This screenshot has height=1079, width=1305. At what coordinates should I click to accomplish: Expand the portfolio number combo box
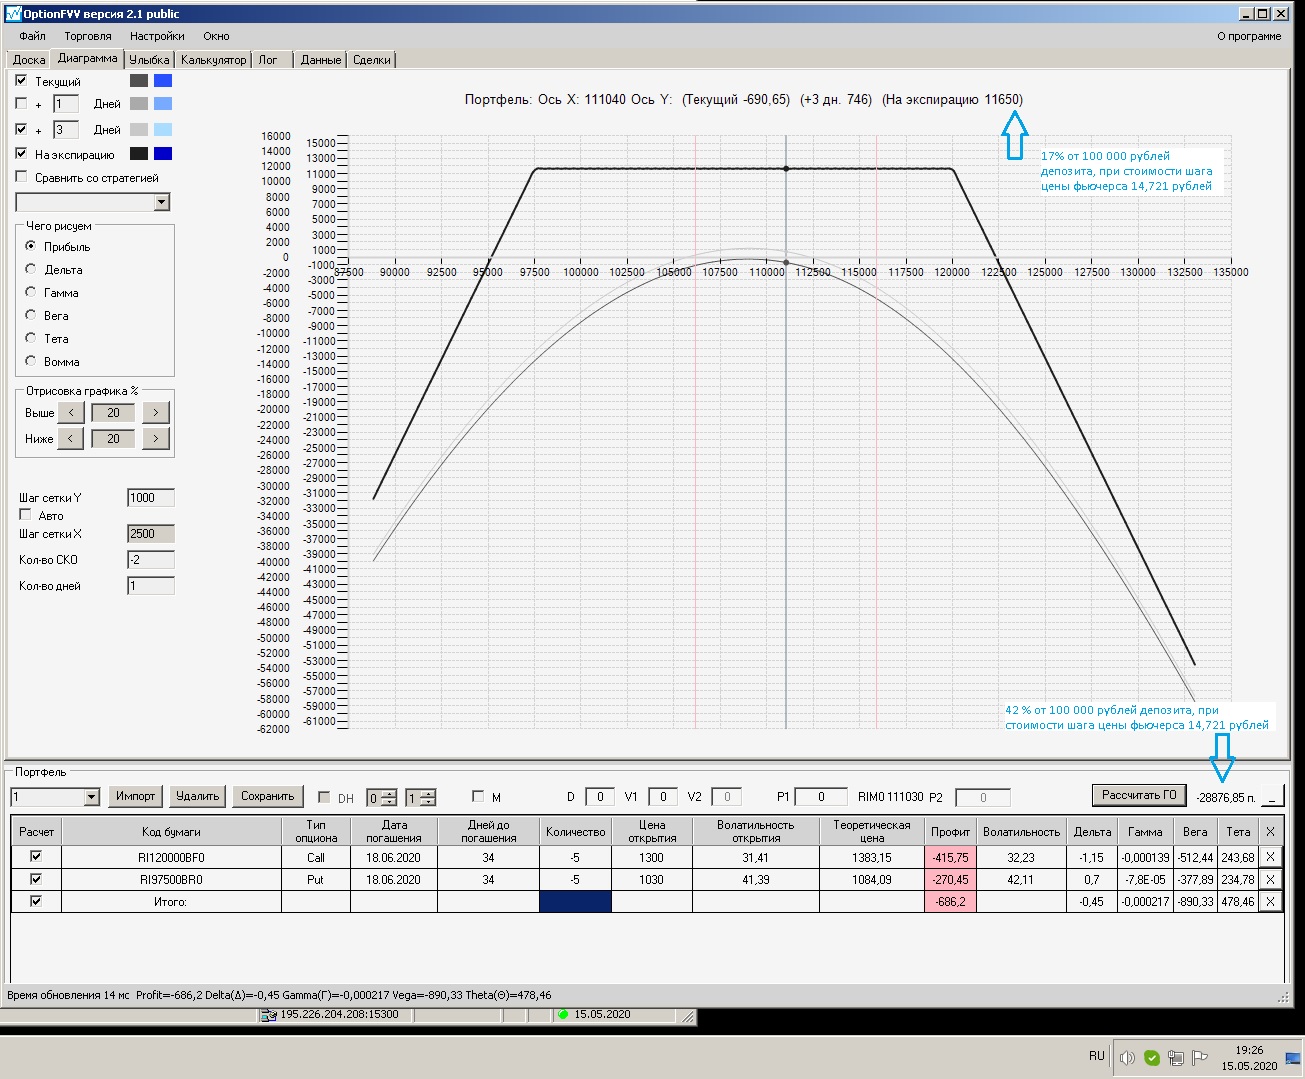92,797
